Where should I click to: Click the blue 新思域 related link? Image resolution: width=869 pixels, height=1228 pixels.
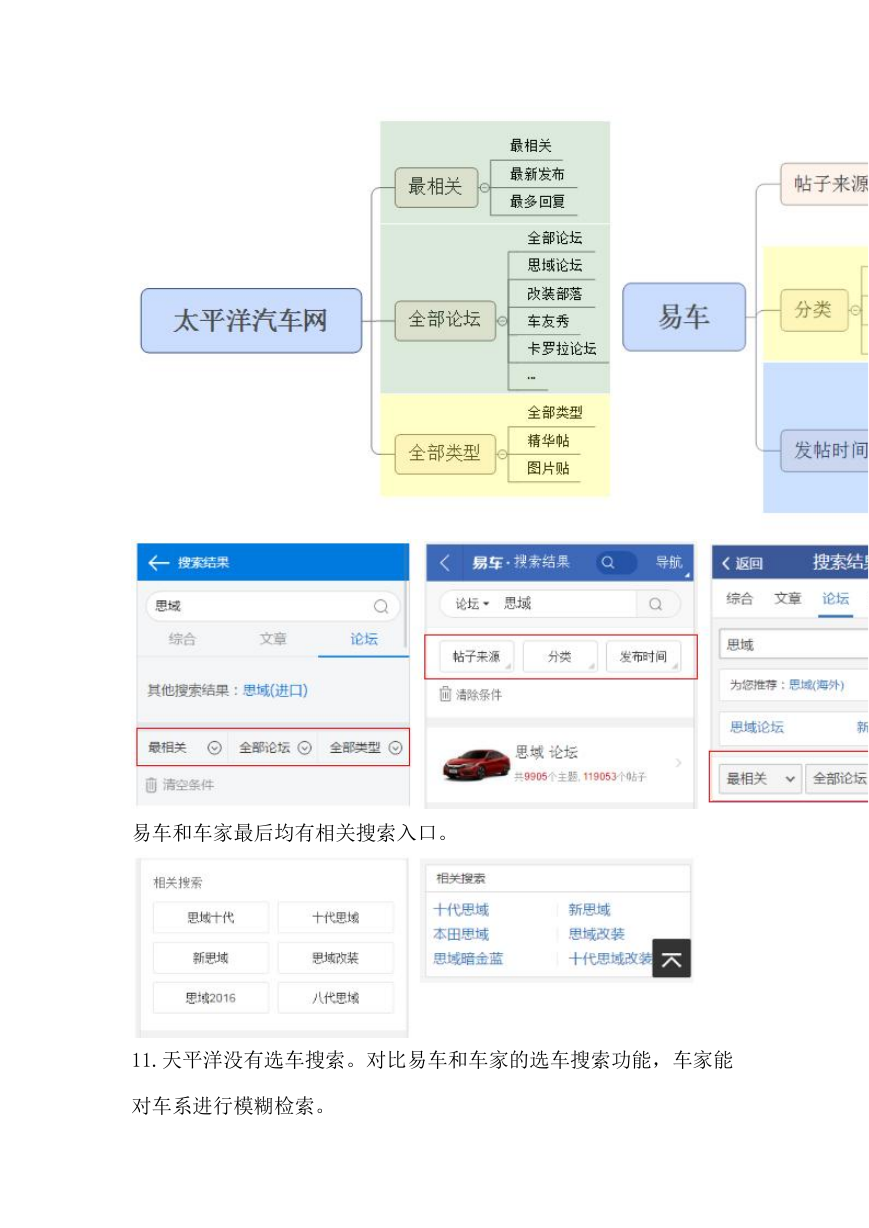pyautogui.click(x=589, y=910)
